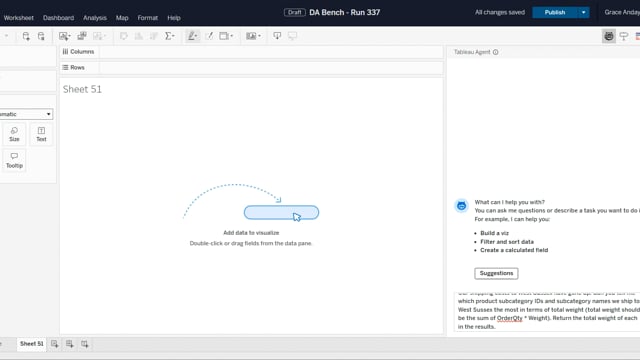Open the Analysis menu
Viewport: 640px width, 360px height.
tap(95, 18)
